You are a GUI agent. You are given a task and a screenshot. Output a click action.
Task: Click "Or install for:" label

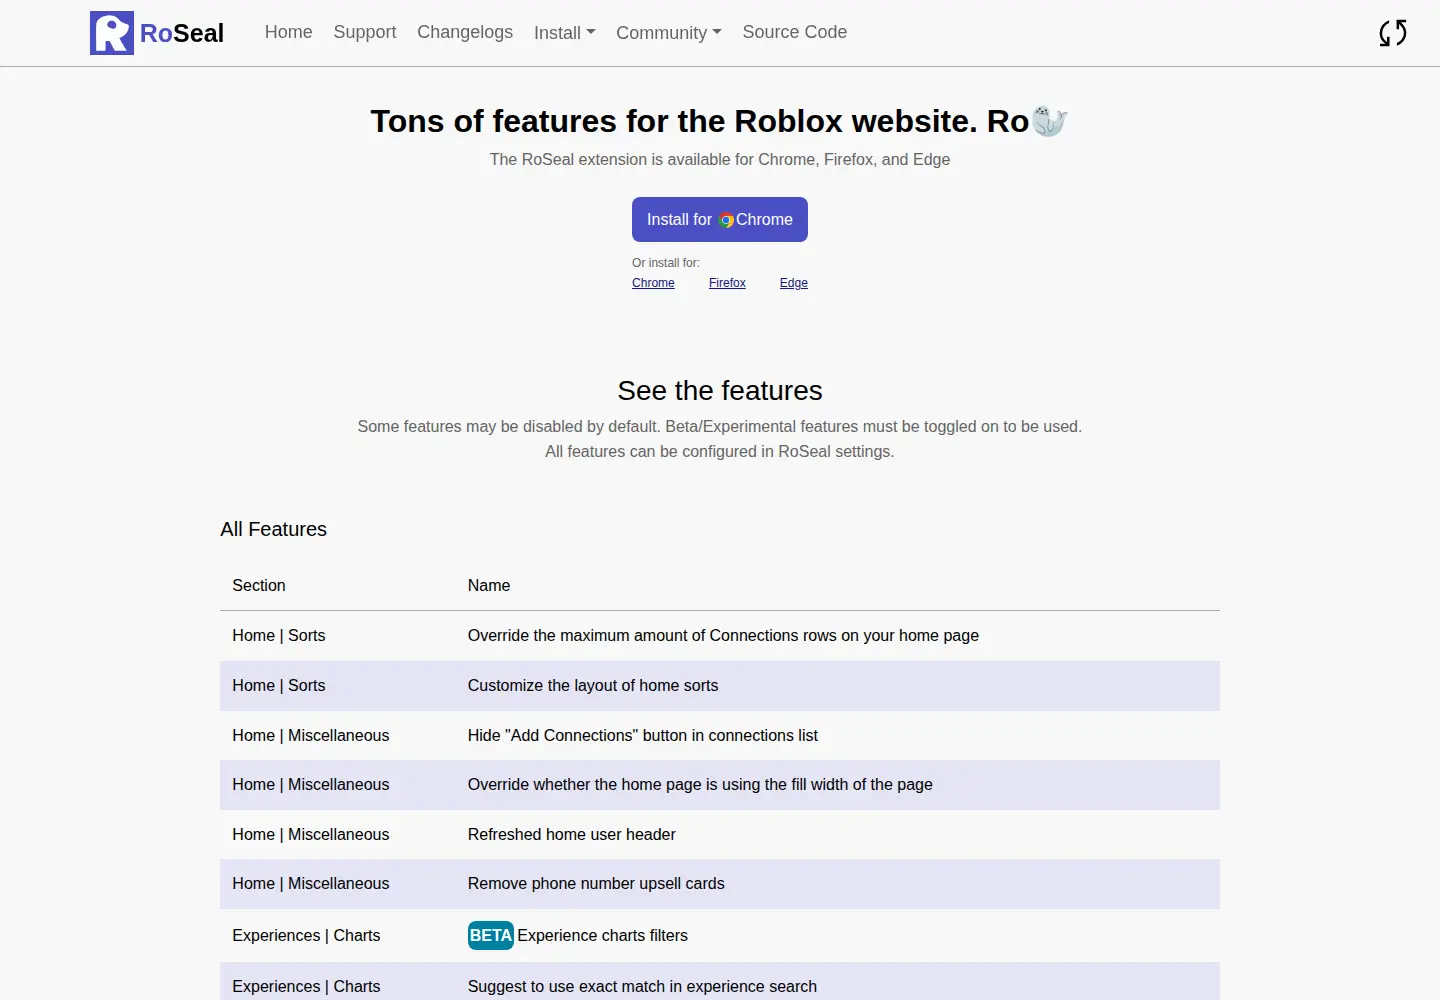(x=666, y=263)
